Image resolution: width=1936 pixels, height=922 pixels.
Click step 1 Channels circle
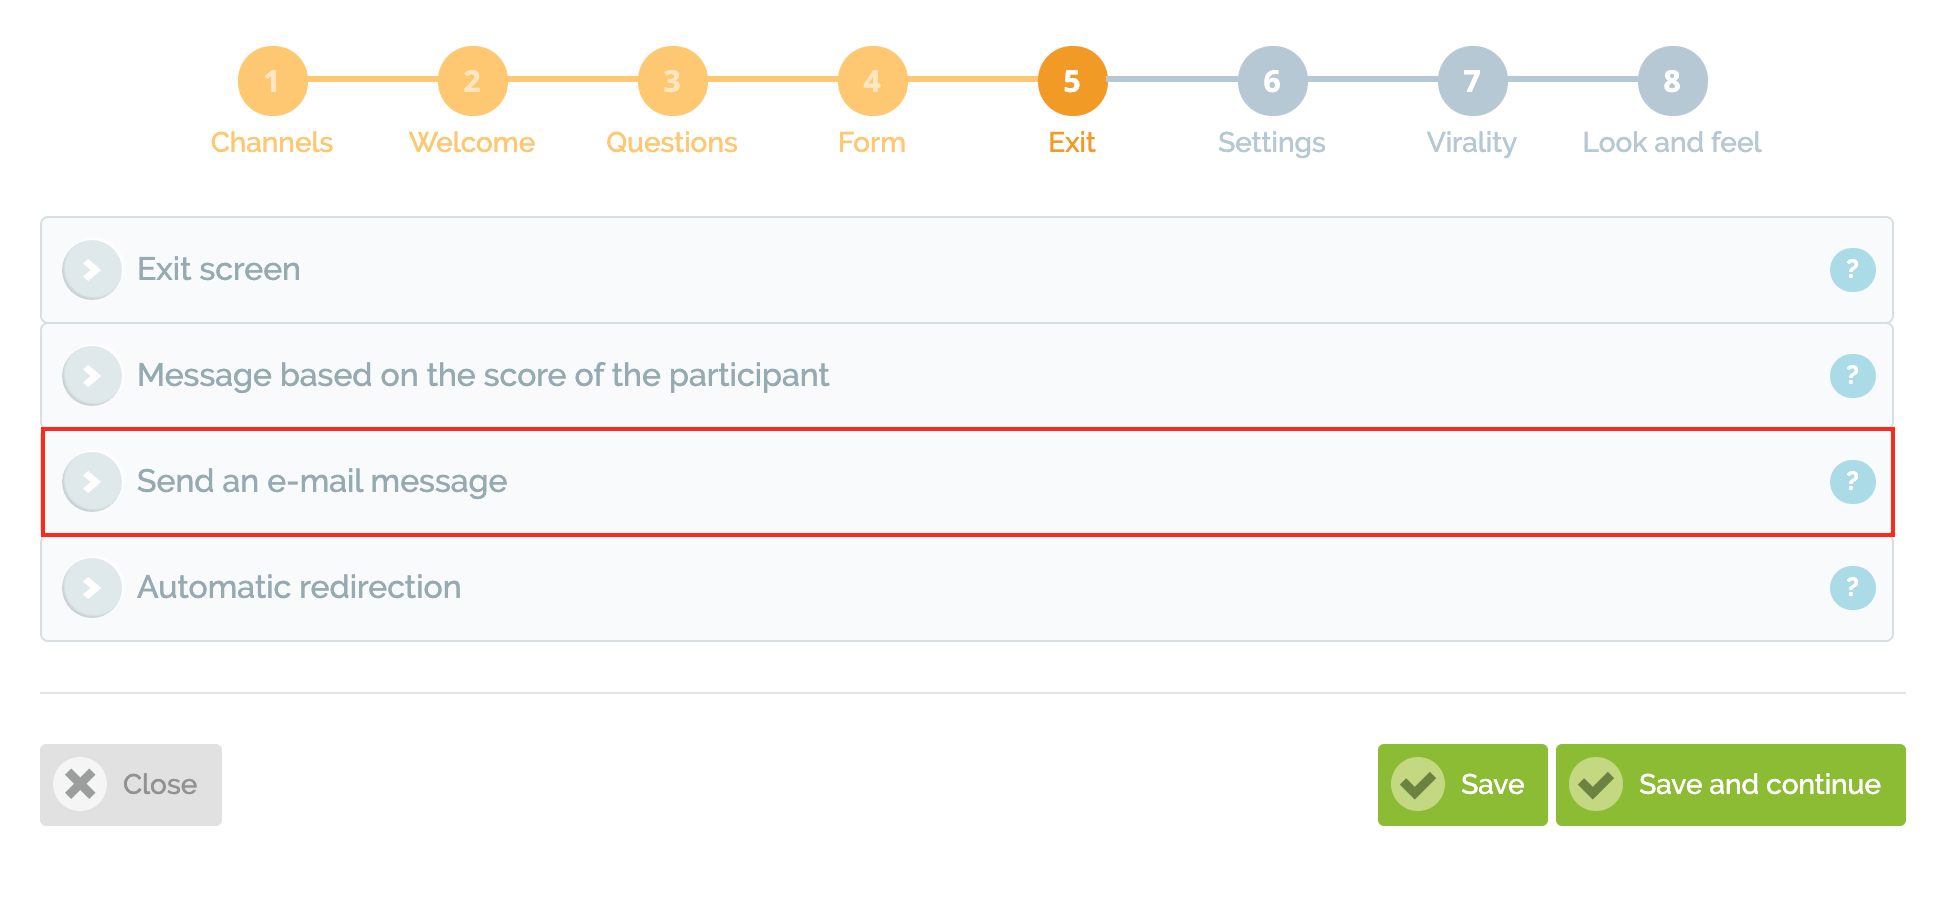(272, 81)
